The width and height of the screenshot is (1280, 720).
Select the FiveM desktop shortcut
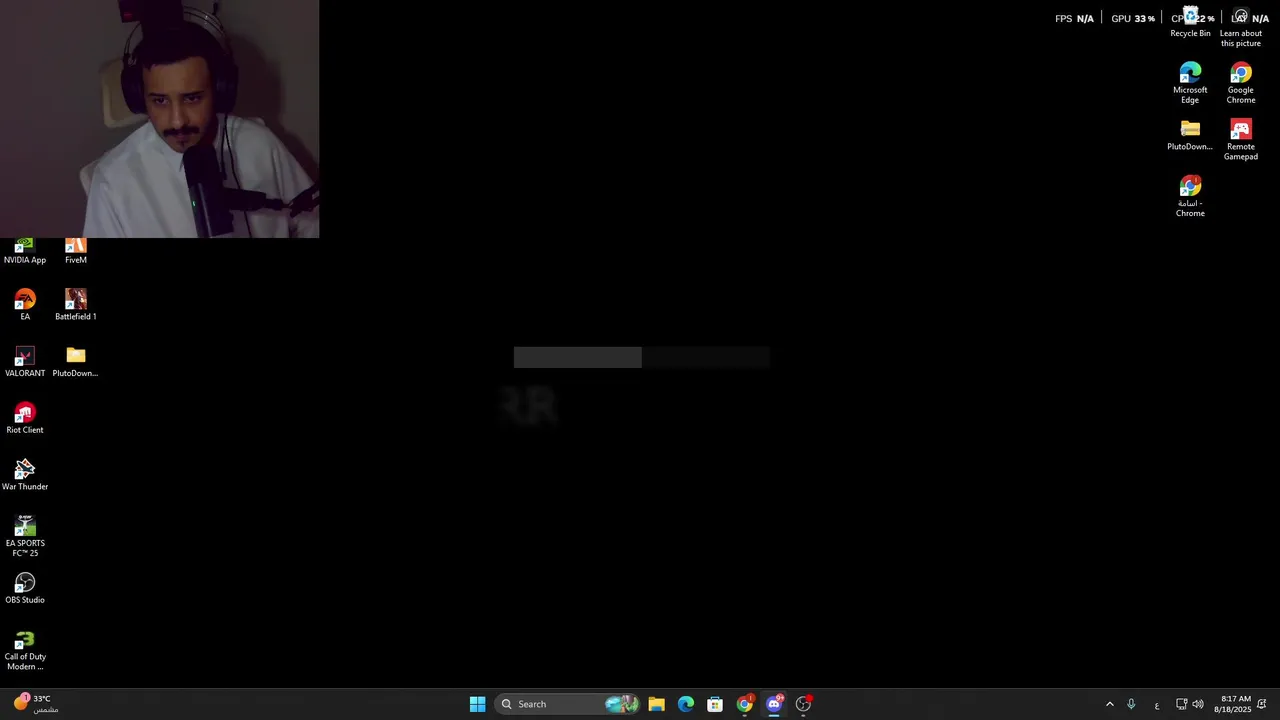pos(76,252)
